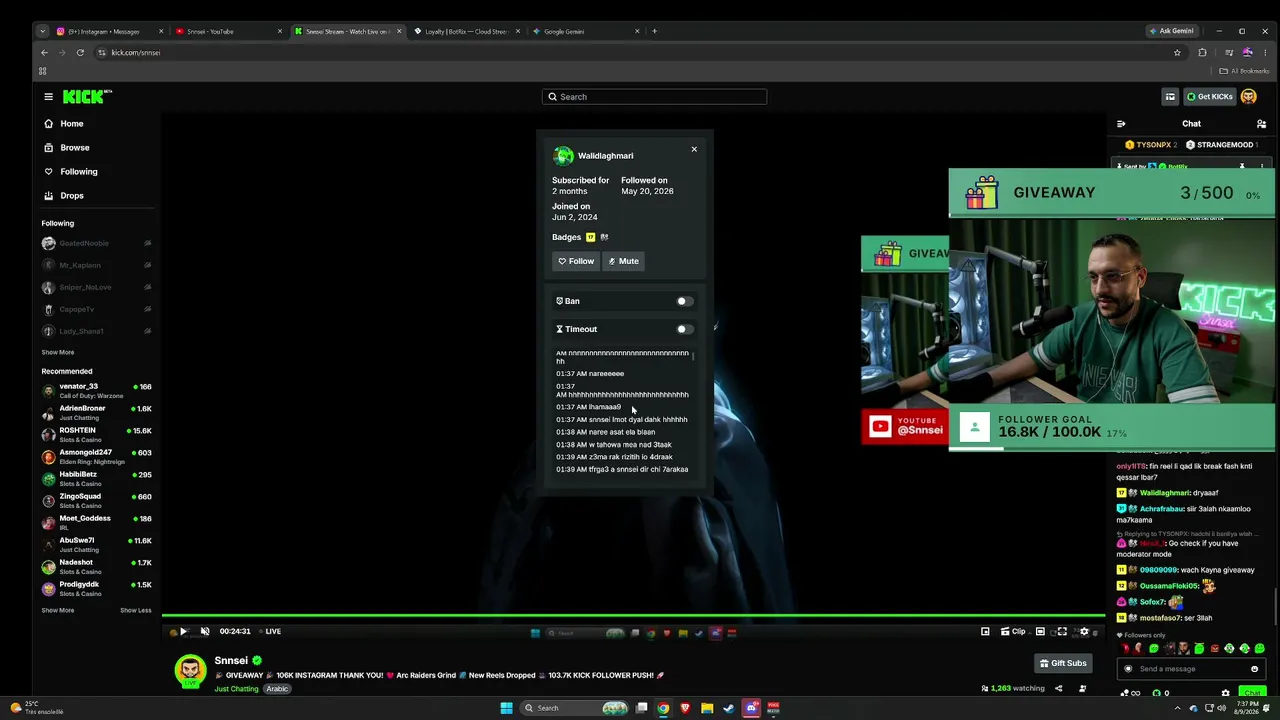Click the Gift Subs button
The width and height of the screenshot is (1280, 720).
1063,663
